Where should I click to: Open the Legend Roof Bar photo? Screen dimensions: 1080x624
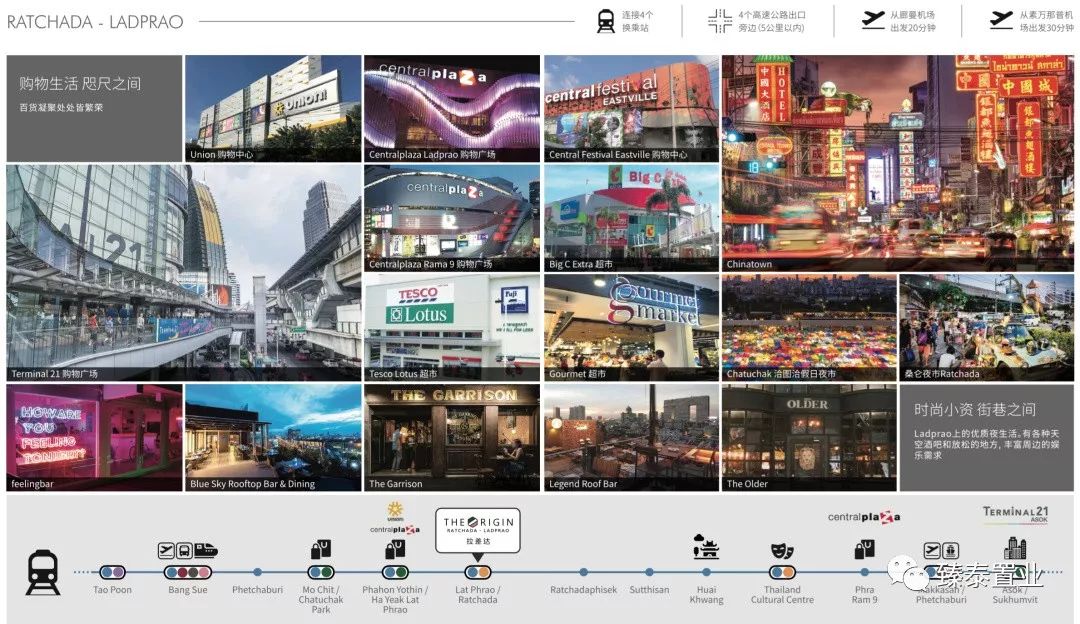[631, 437]
